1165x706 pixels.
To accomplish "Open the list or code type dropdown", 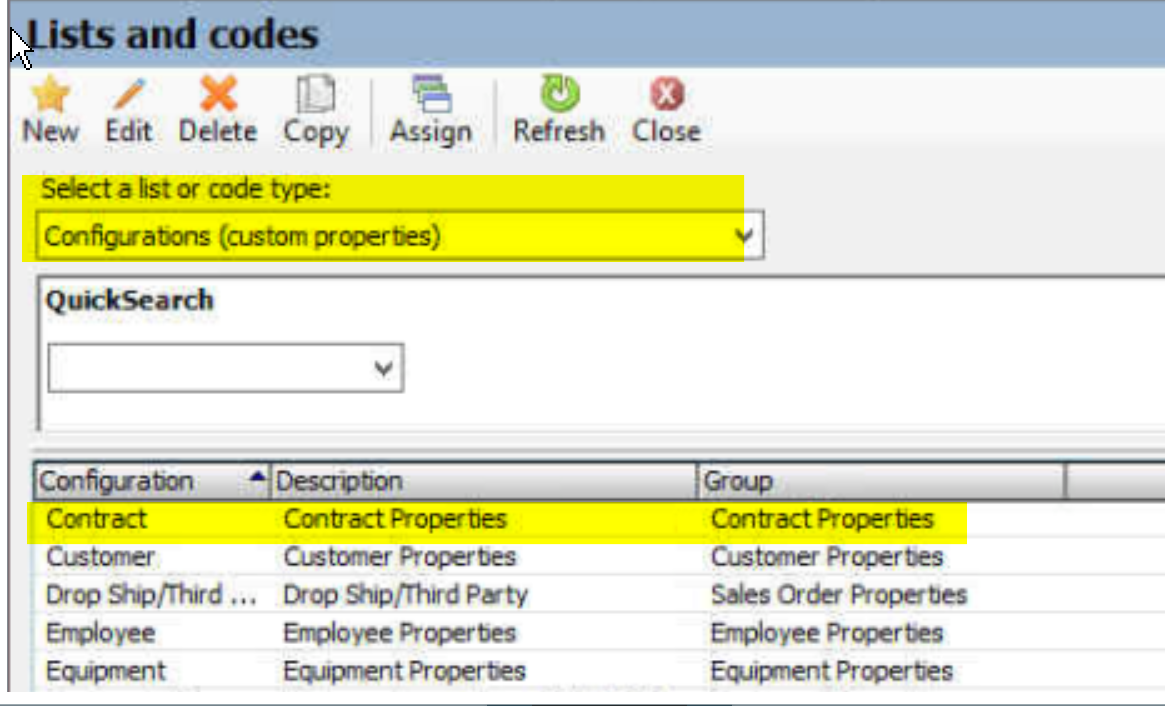I will pyautogui.click(x=400, y=236).
